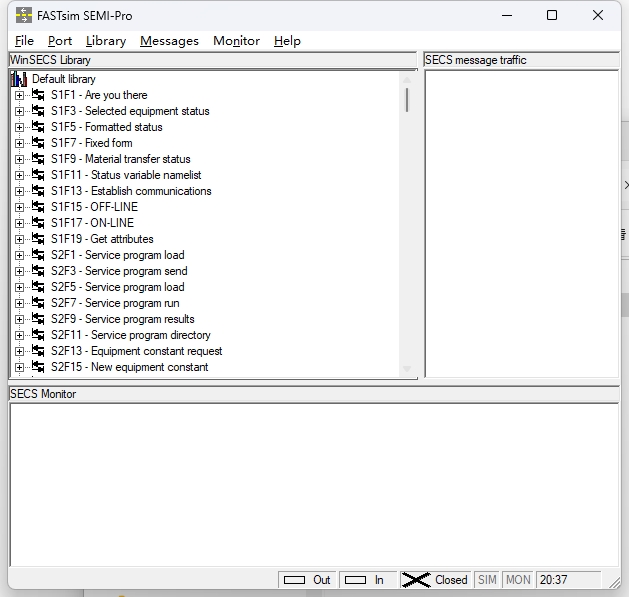Image resolution: width=629 pixels, height=597 pixels.
Task: Select the S2F11 - Service program directory row
Action: (131, 335)
